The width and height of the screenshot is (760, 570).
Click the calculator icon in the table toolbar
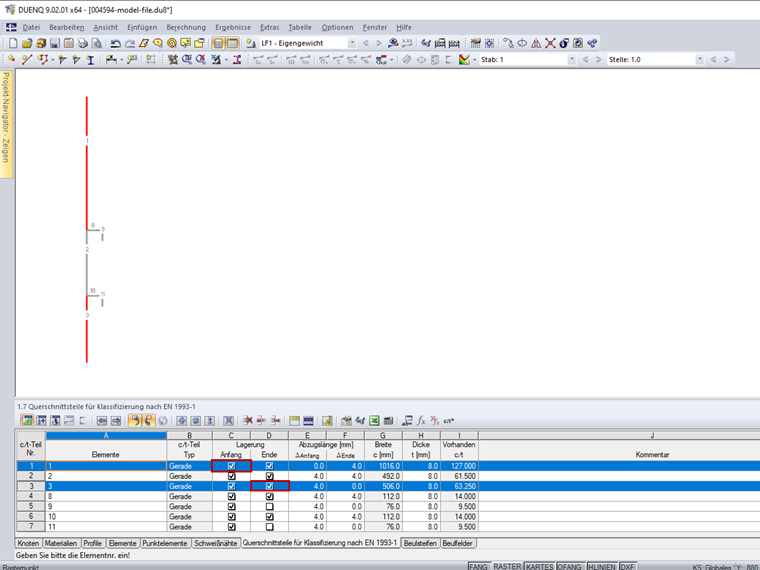pyautogui.click(x=388, y=421)
